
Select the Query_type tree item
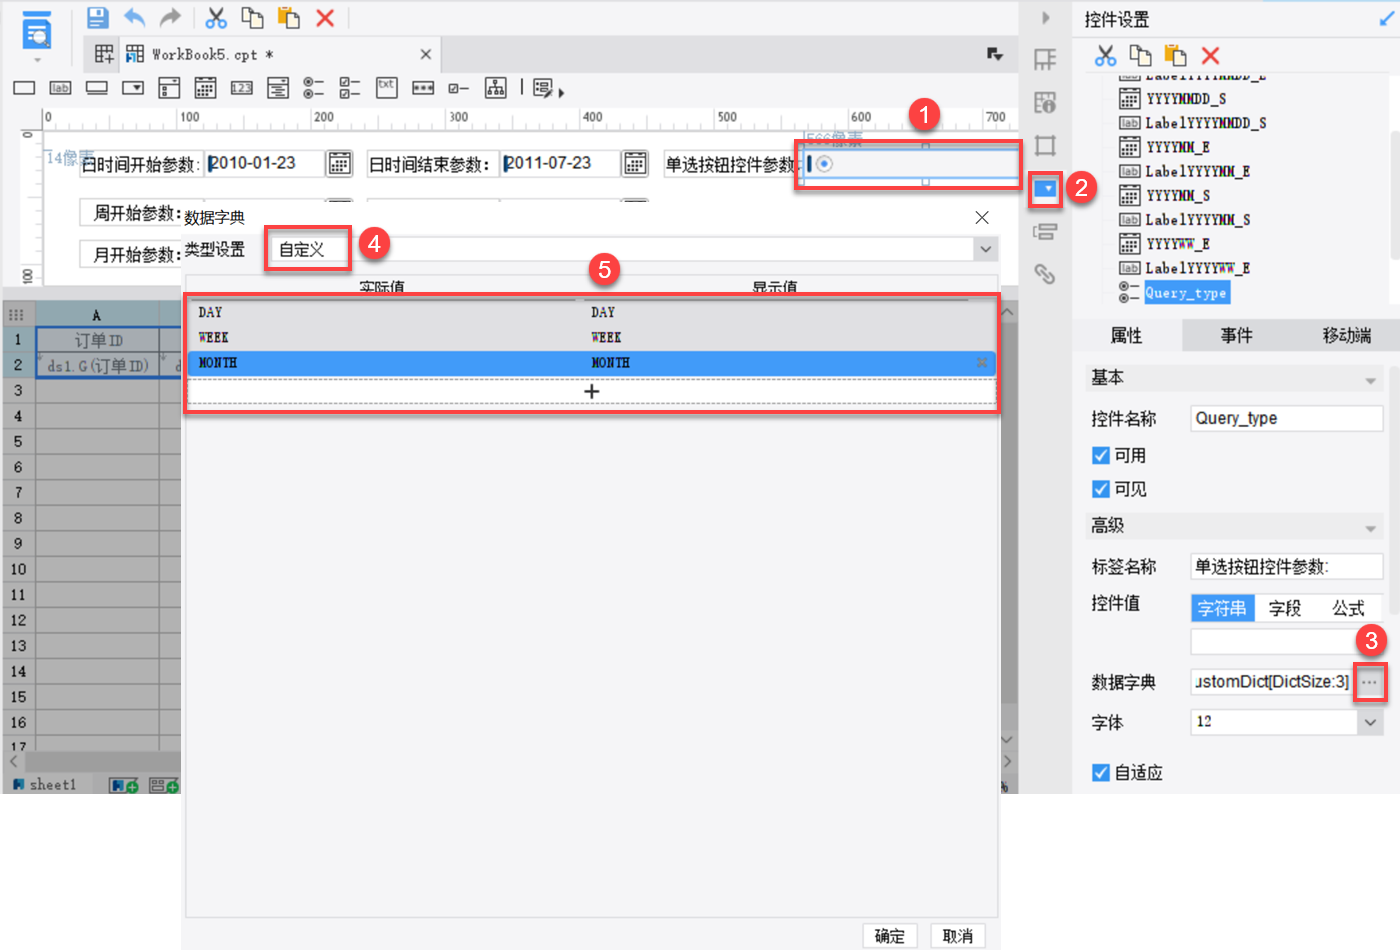pos(1186,293)
